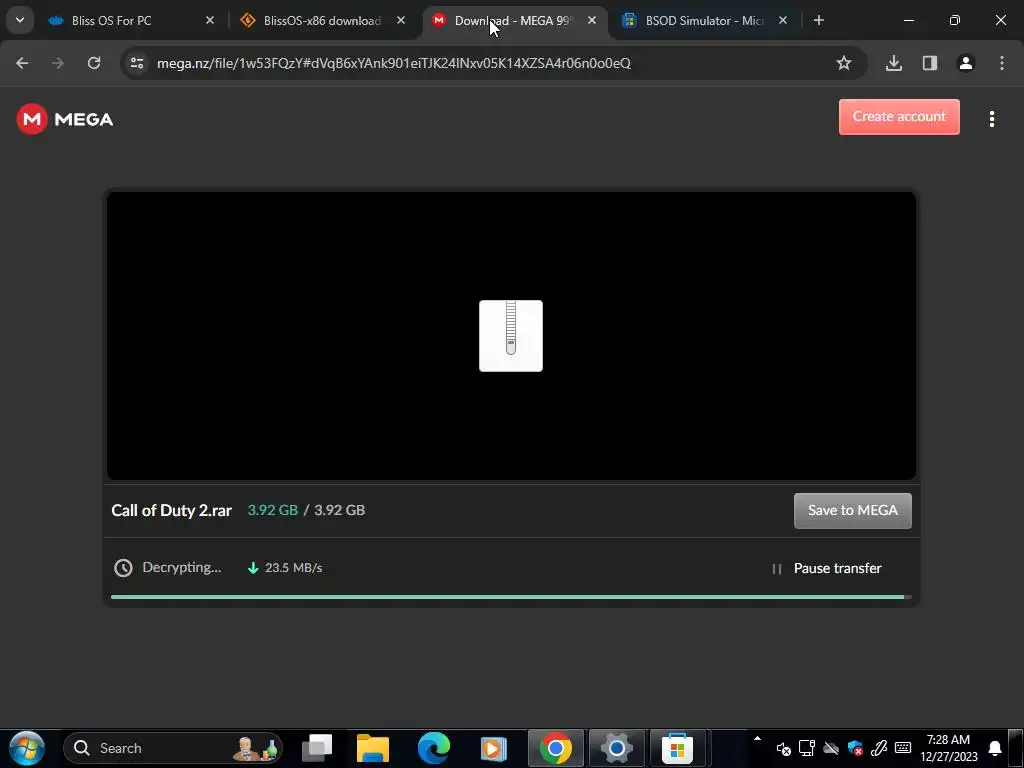The height and width of the screenshot is (768, 1024).
Task: Open the Chrome profile menu
Action: tap(965, 63)
